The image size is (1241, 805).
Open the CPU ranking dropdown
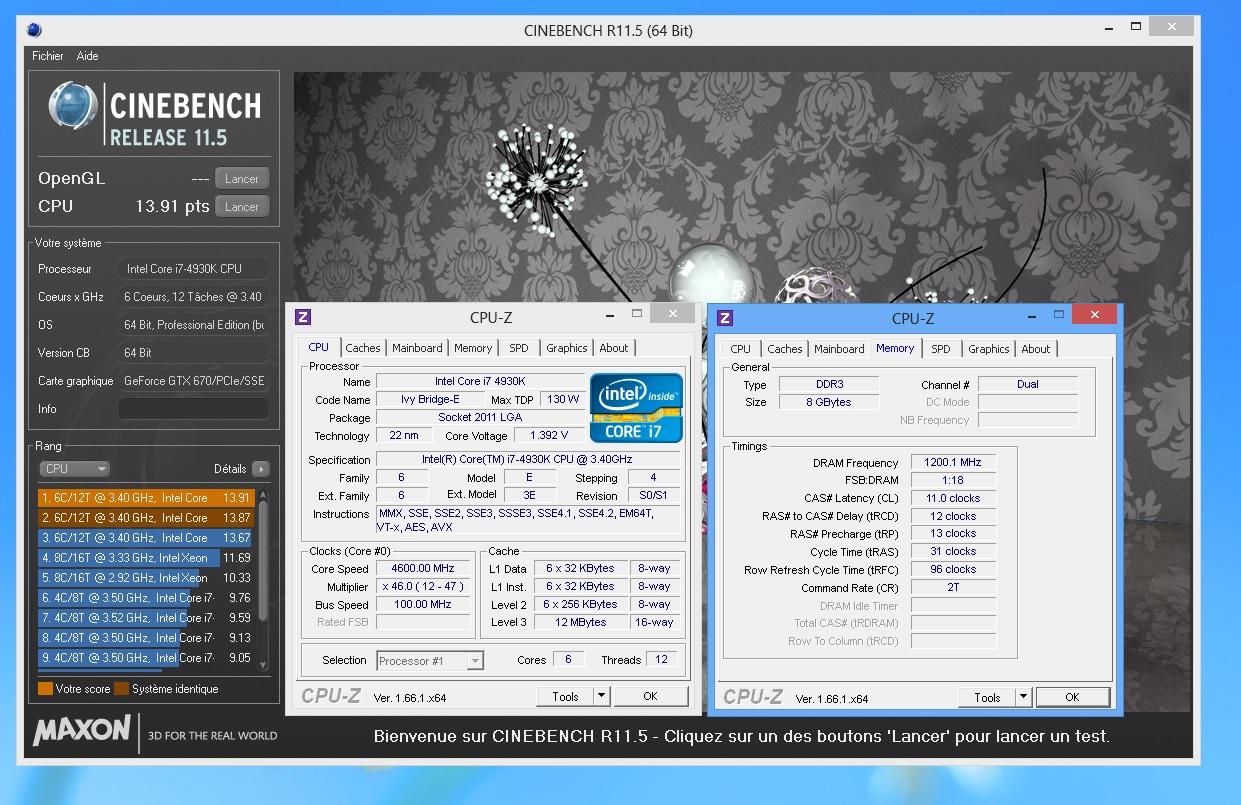pyautogui.click(x=75, y=468)
